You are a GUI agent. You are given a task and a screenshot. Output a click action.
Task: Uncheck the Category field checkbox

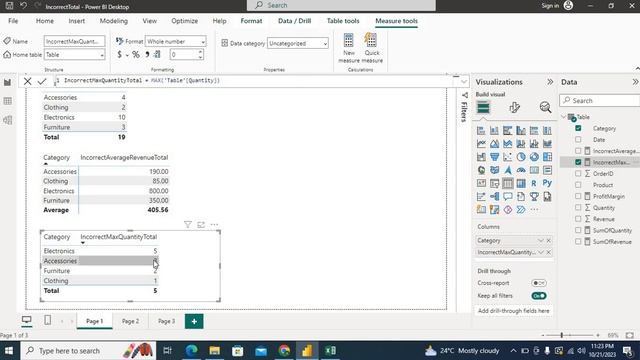(578, 128)
